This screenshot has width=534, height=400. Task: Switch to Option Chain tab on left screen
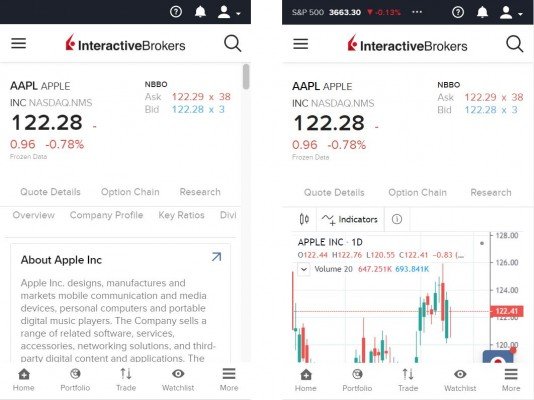point(130,192)
